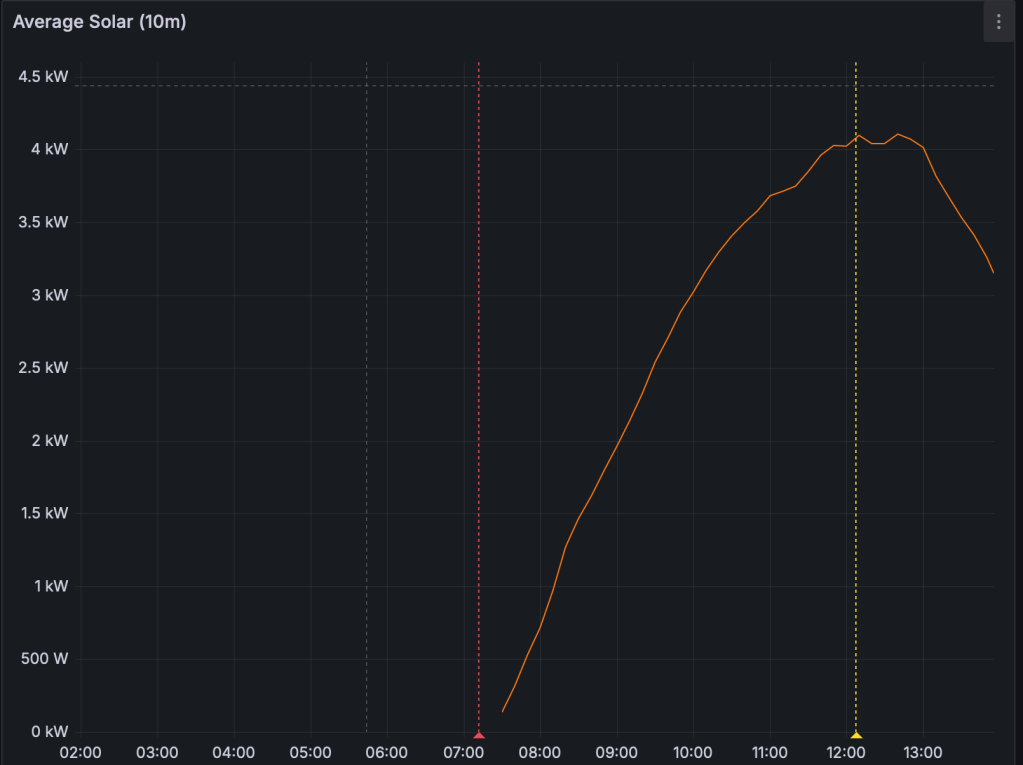This screenshot has width=1023, height=765.
Task: Click the orange line's end at right edge
Action: (x=992, y=271)
